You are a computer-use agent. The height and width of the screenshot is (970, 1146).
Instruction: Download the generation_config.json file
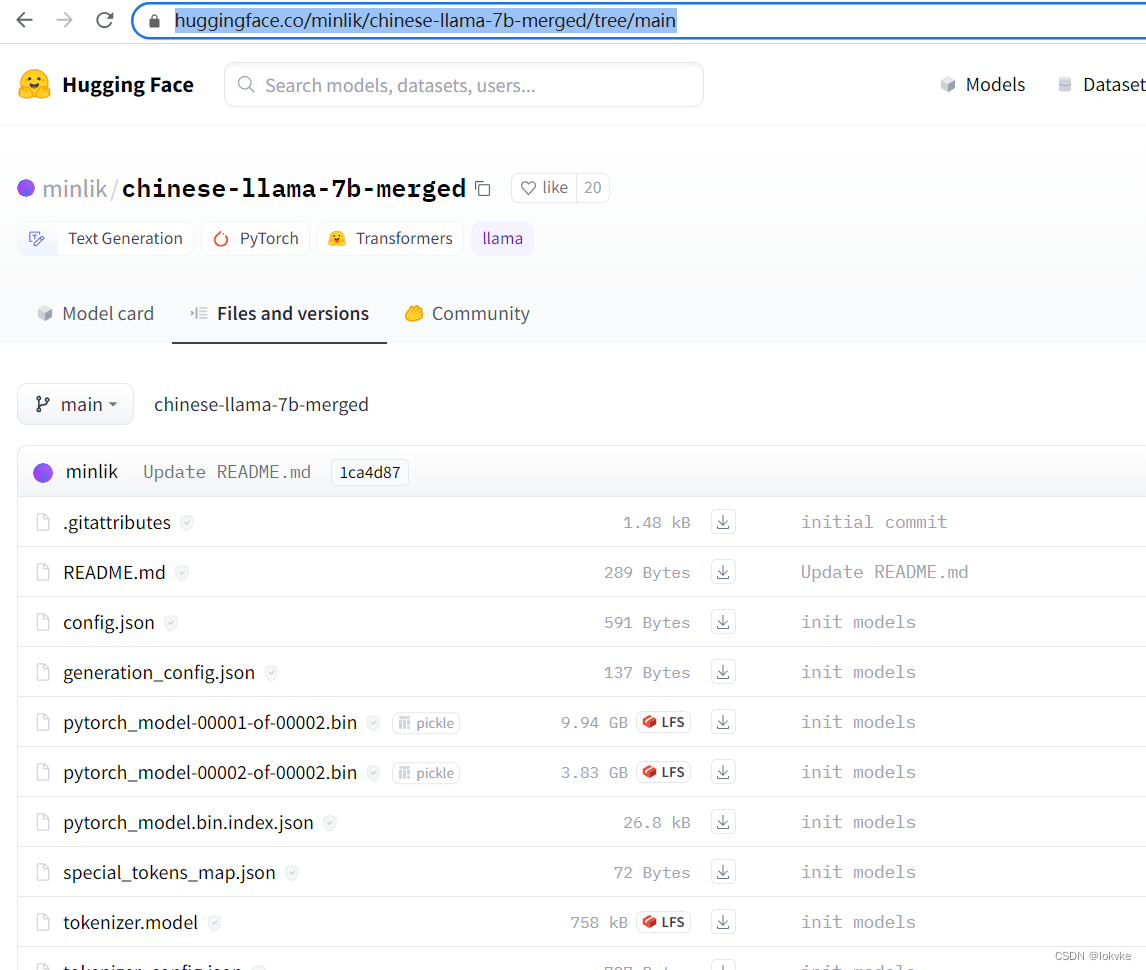point(723,672)
